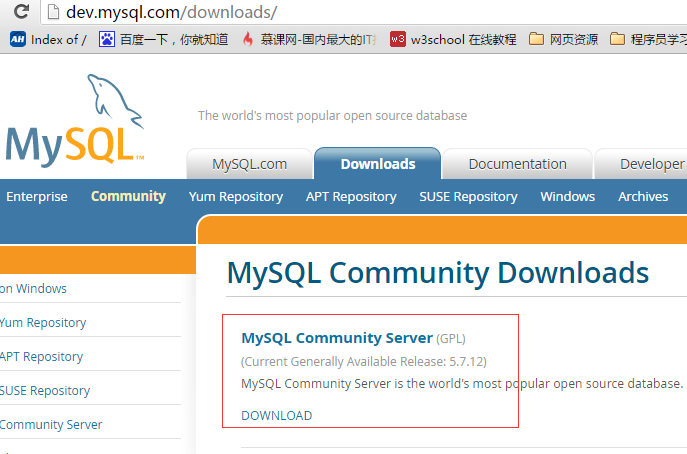Open the Index of / bookmark icon
Viewport: 687px width, 454px height.
click(x=18, y=39)
